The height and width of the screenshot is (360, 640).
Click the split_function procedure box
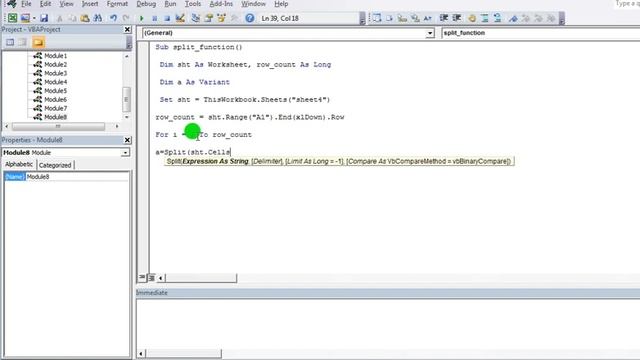pos(540,33)
